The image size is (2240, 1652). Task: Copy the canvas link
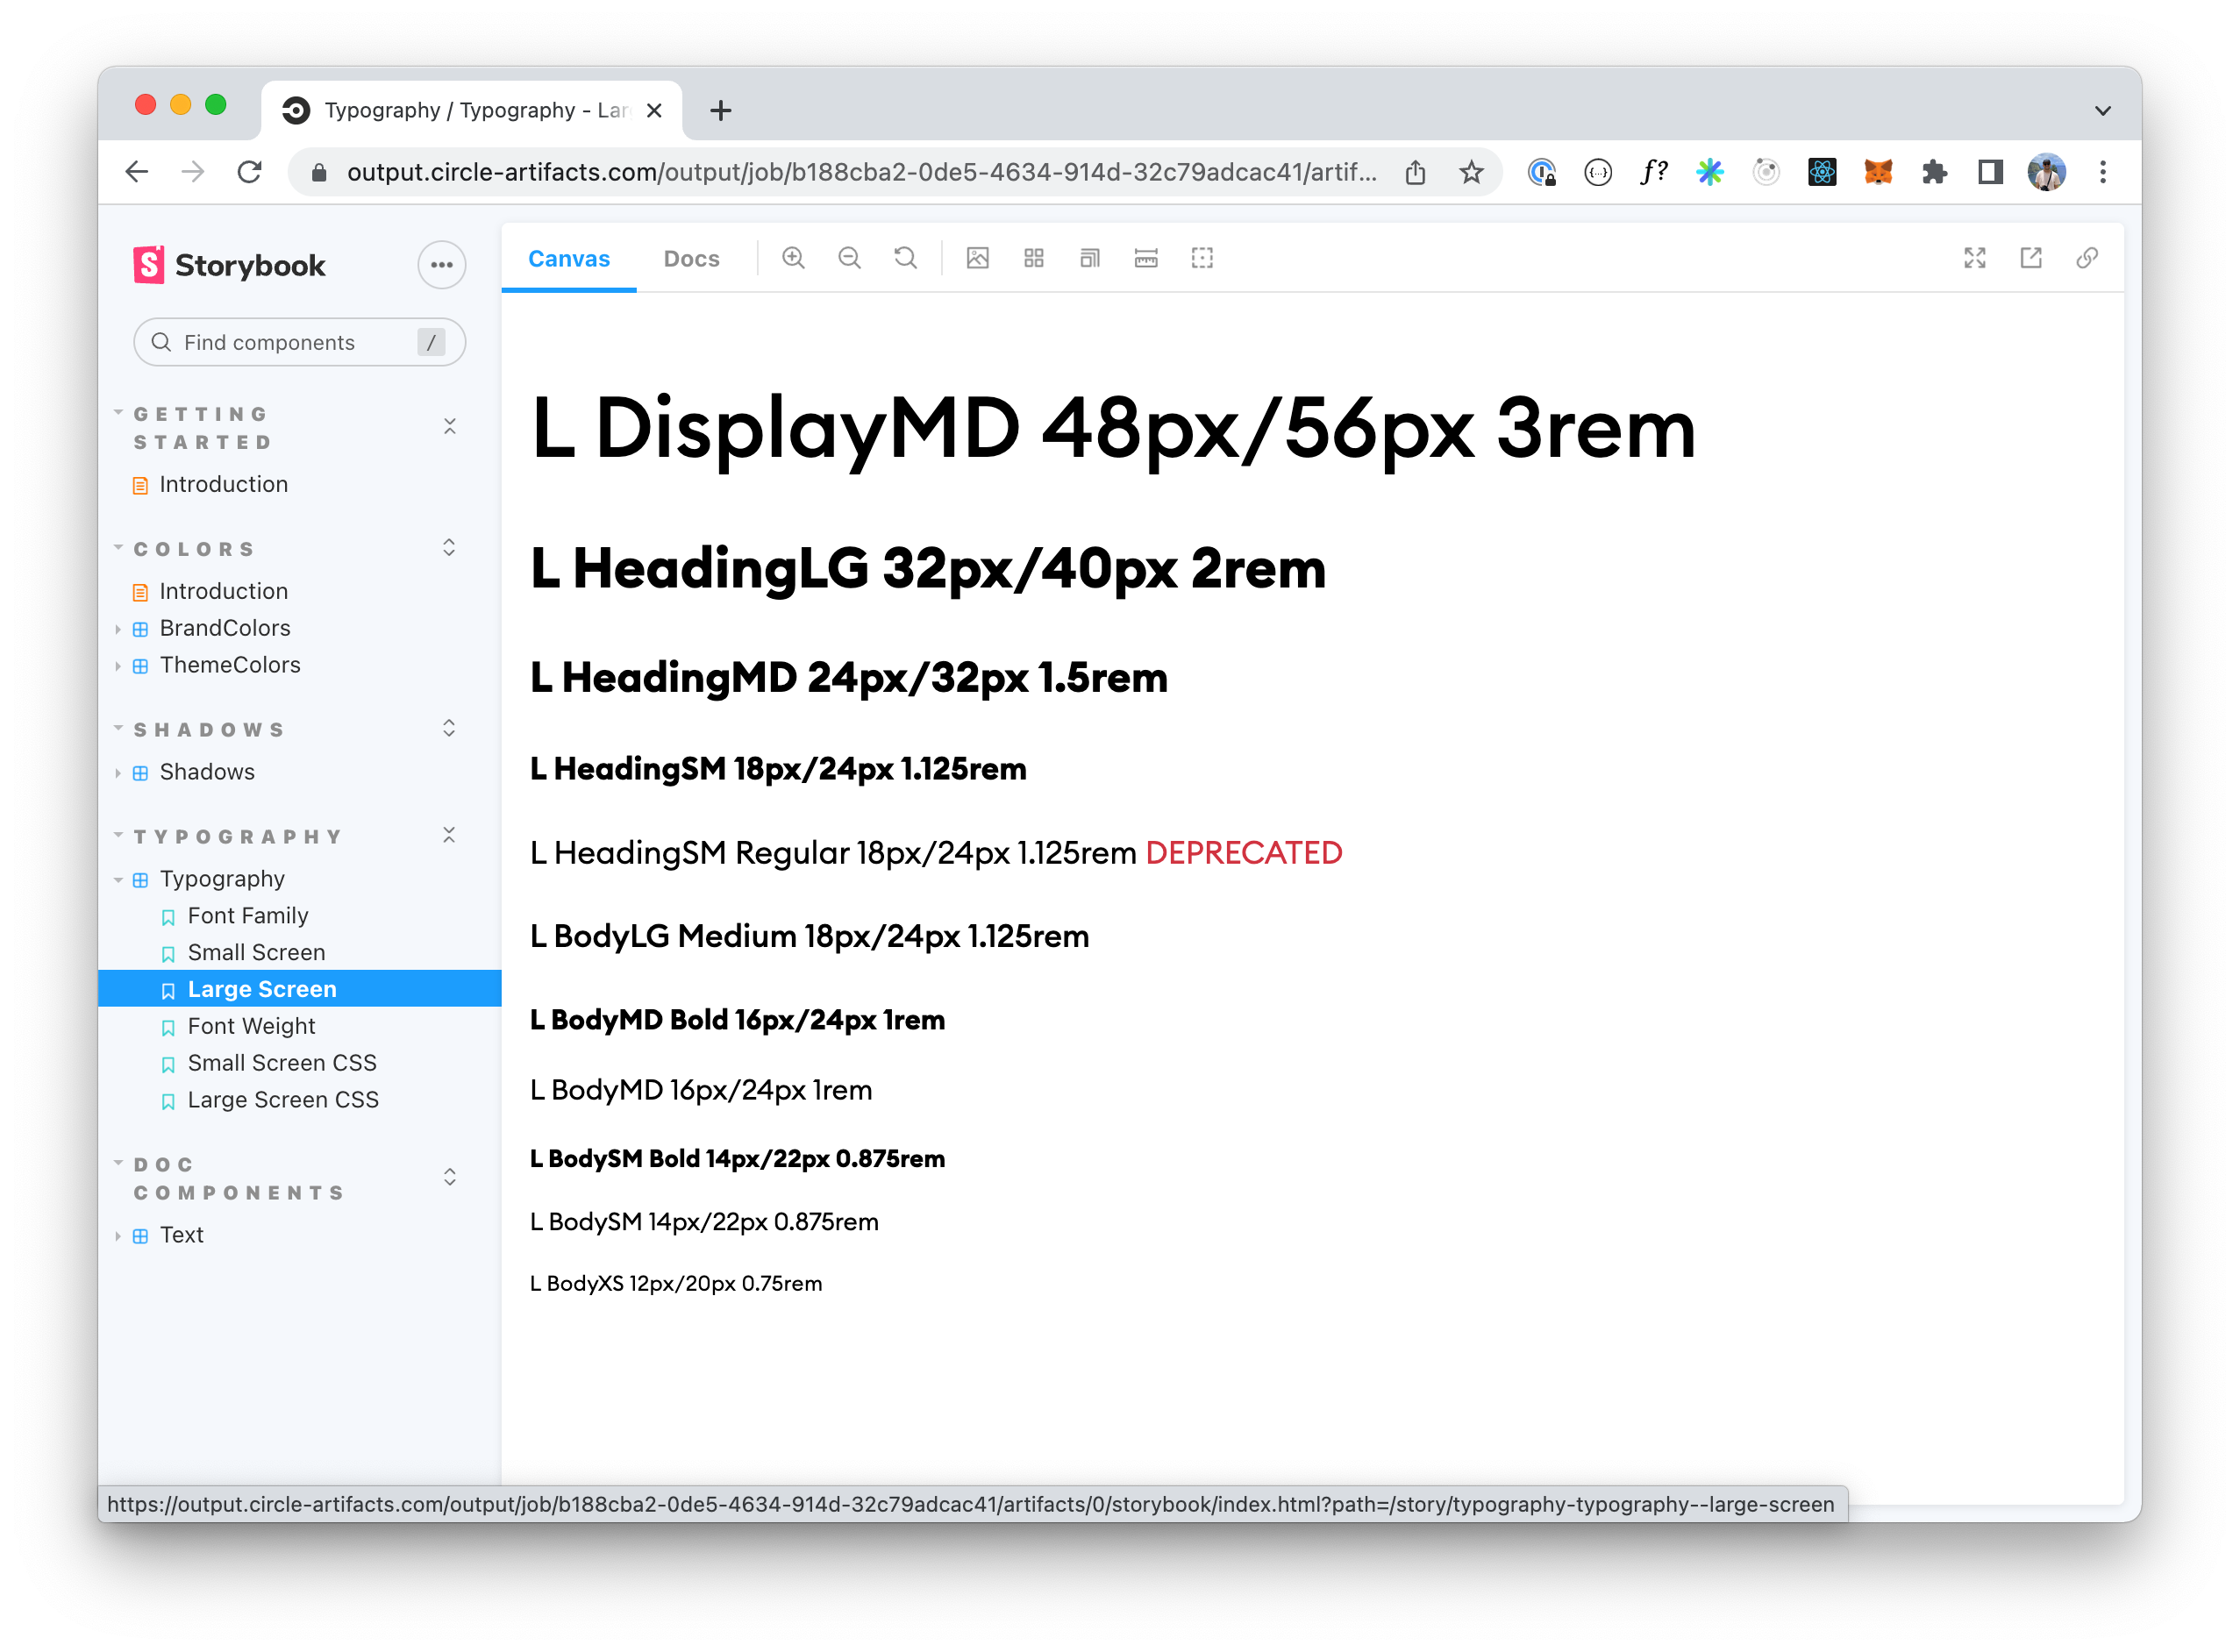coord(2086,258)
